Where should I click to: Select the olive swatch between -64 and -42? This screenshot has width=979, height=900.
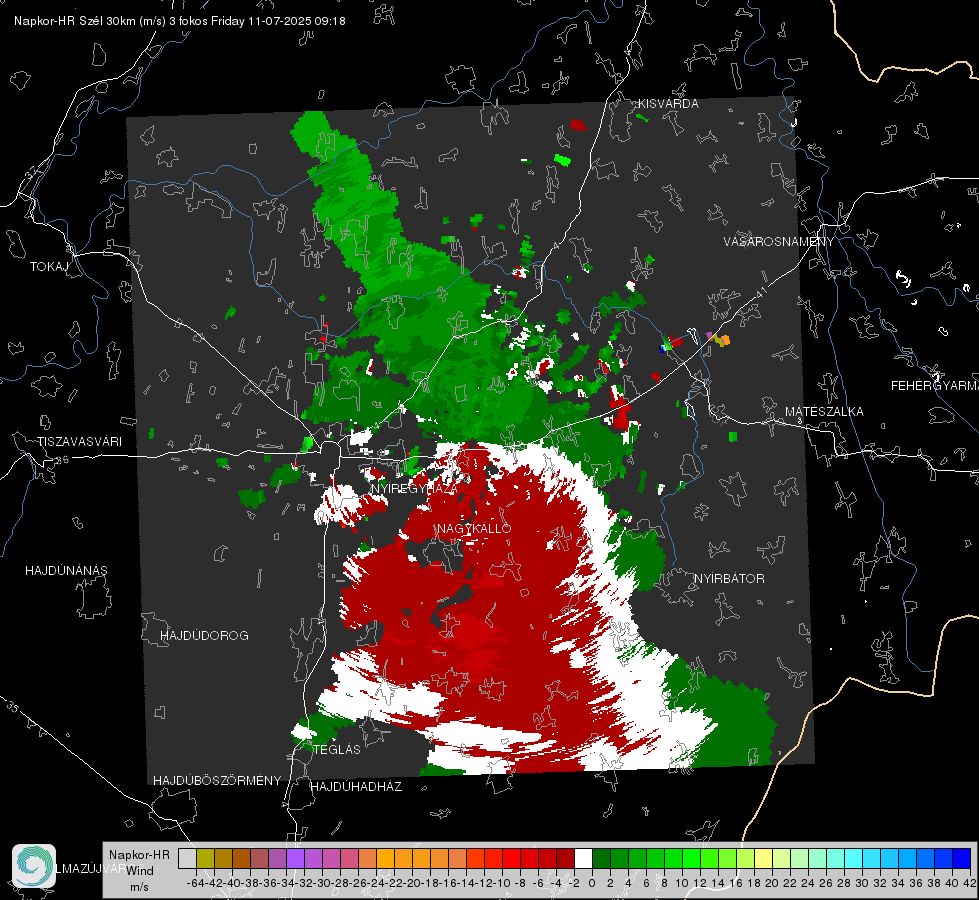(x=205, y=858)
